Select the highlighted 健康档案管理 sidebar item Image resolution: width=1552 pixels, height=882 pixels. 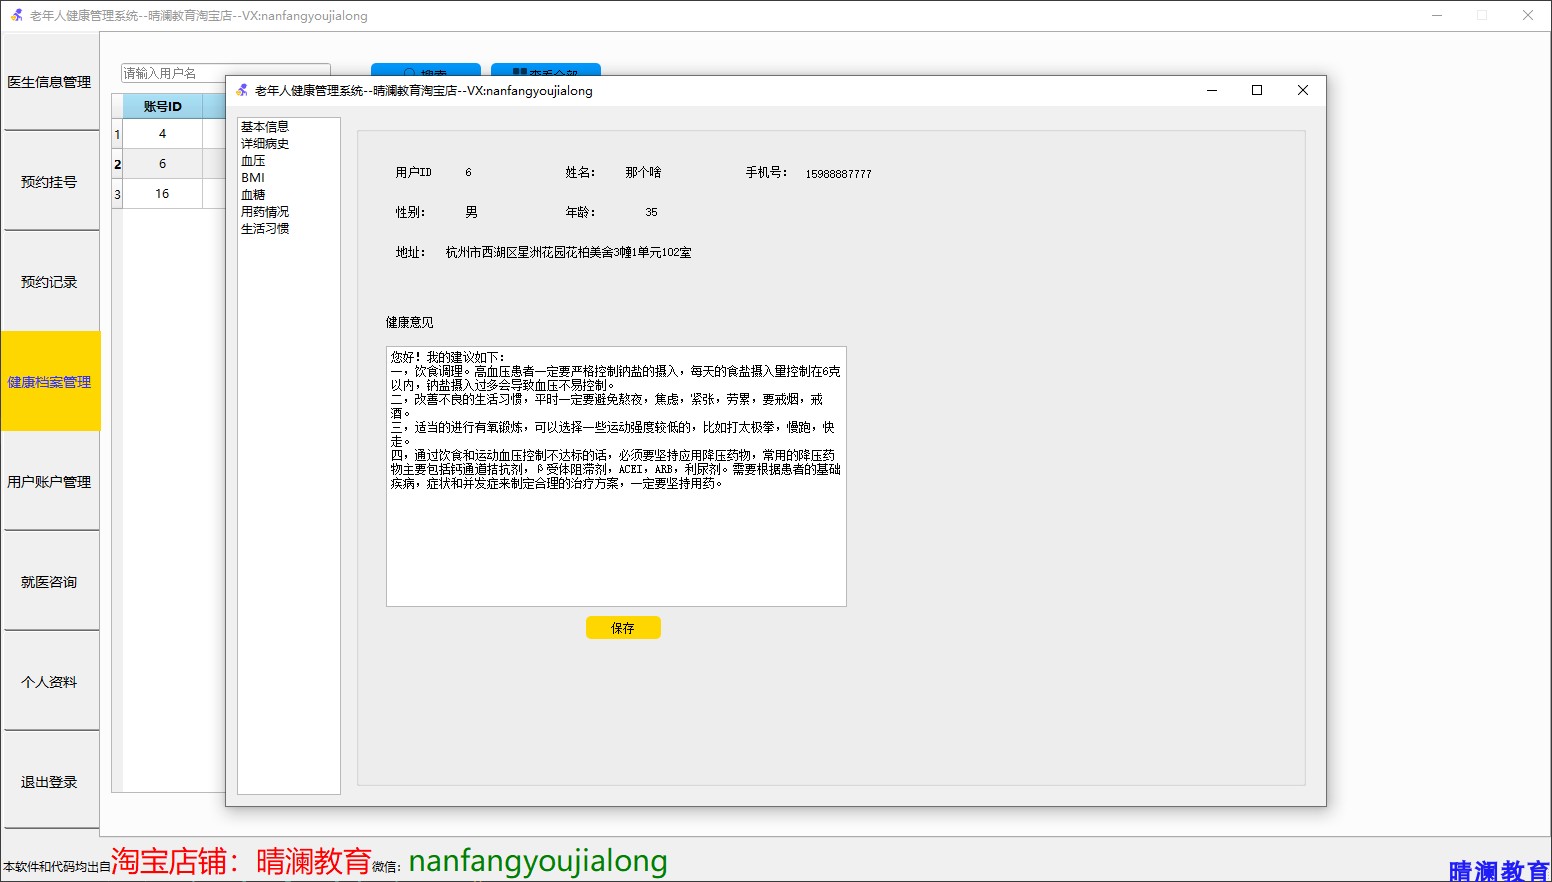pos(49,382)
